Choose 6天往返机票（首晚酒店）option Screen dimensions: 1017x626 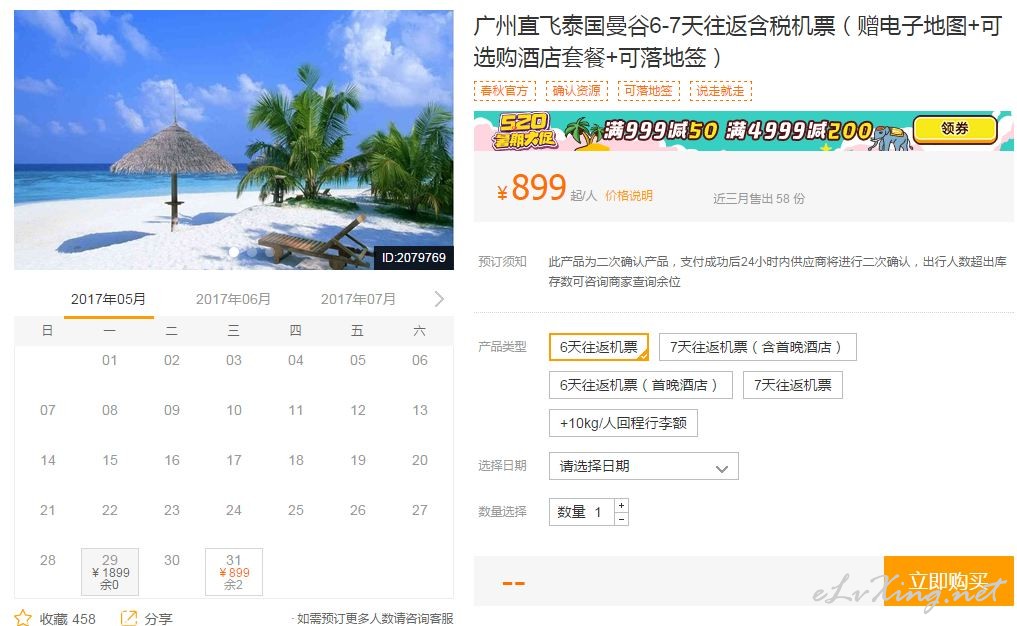[x=641, y=385]
